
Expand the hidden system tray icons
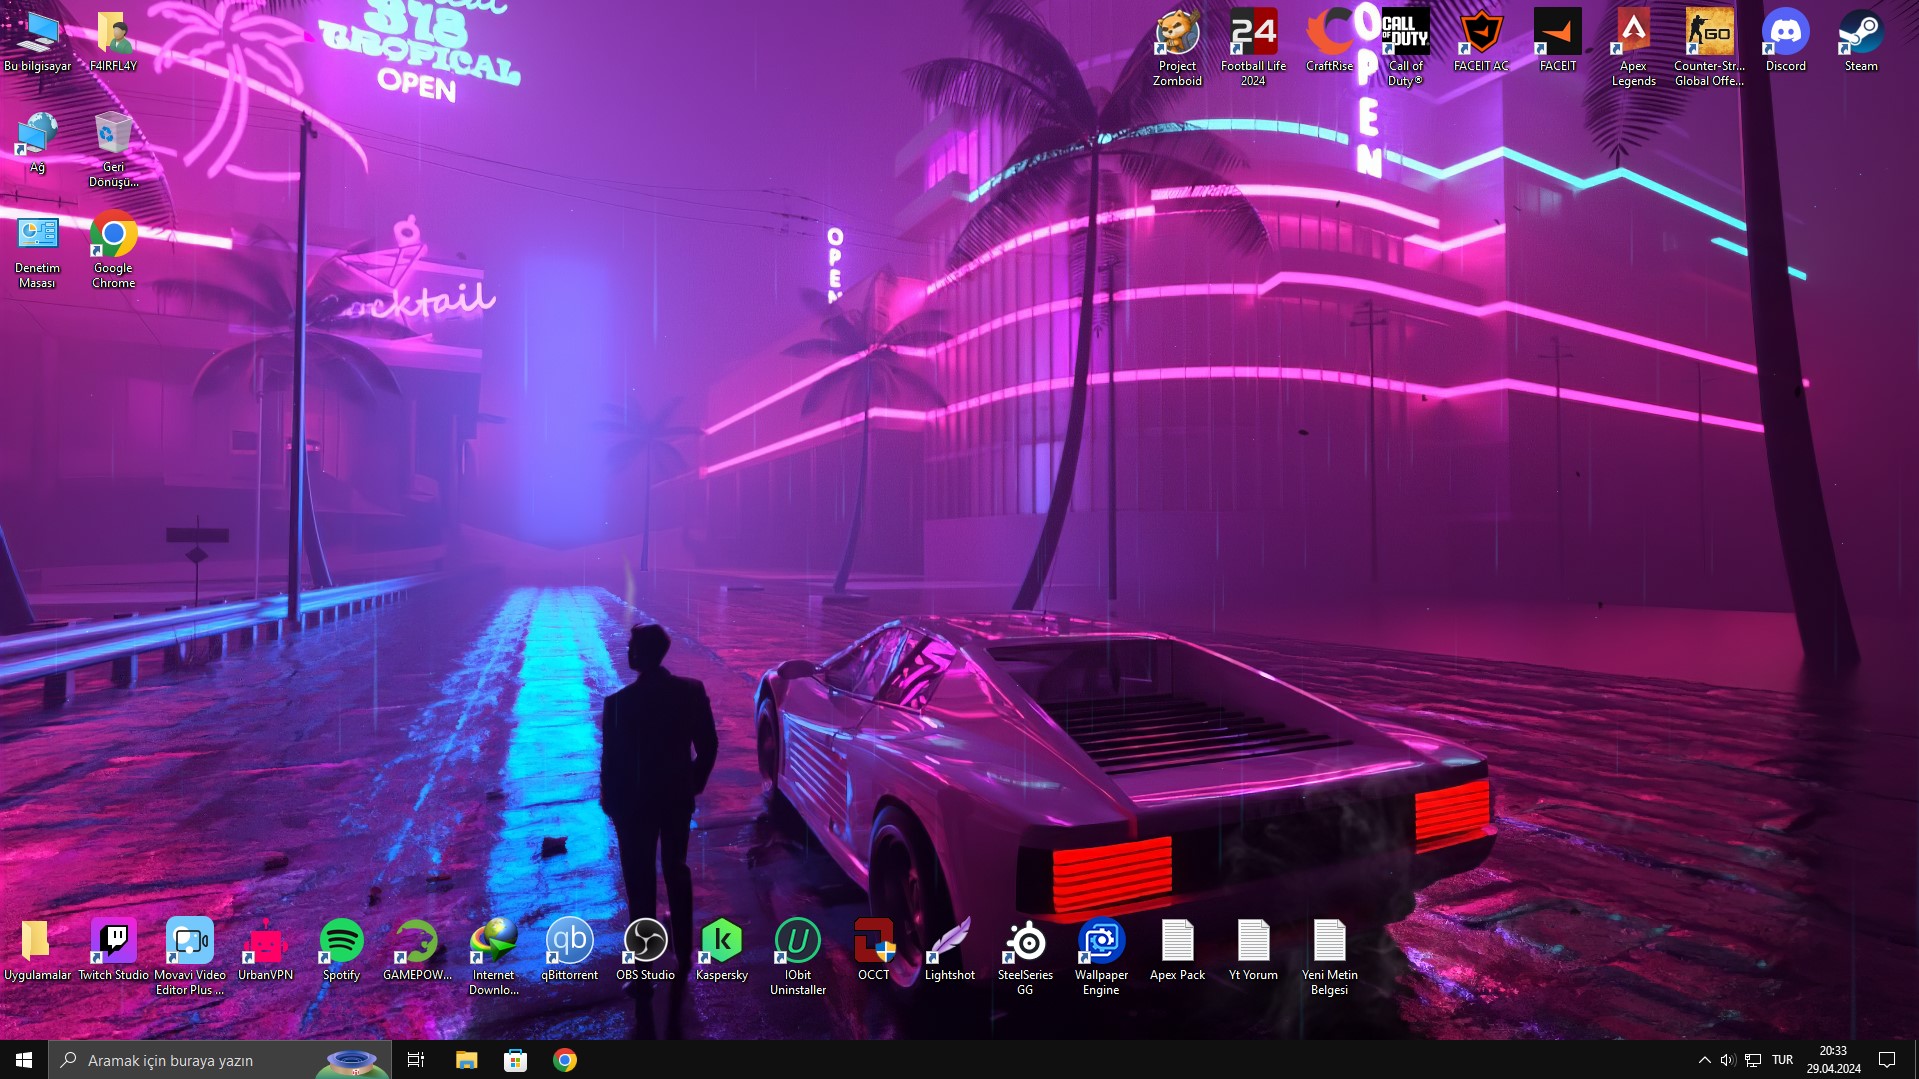click(x=1704, y=1060)
